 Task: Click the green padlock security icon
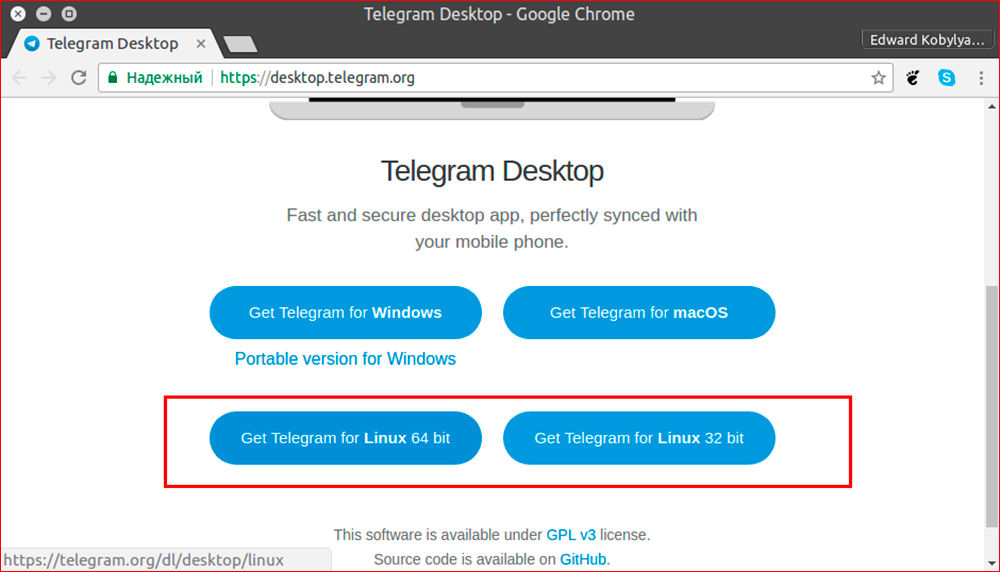[x=113, y=78]
